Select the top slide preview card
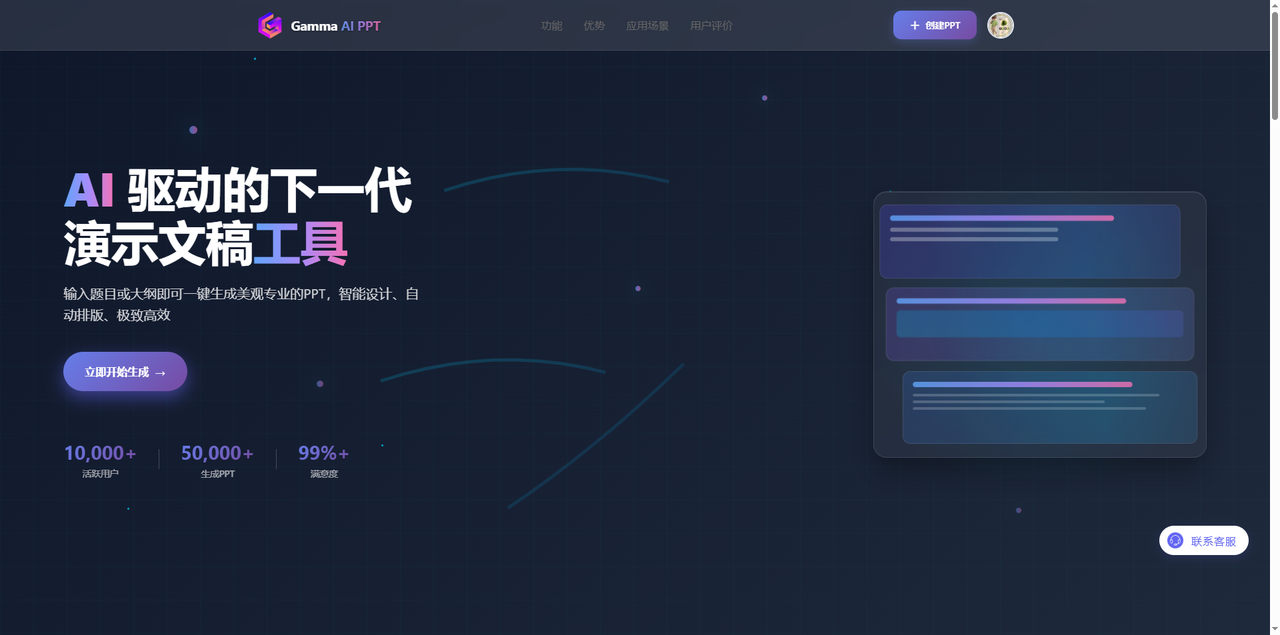1280x635 pixels. (x=1029, y=242)
